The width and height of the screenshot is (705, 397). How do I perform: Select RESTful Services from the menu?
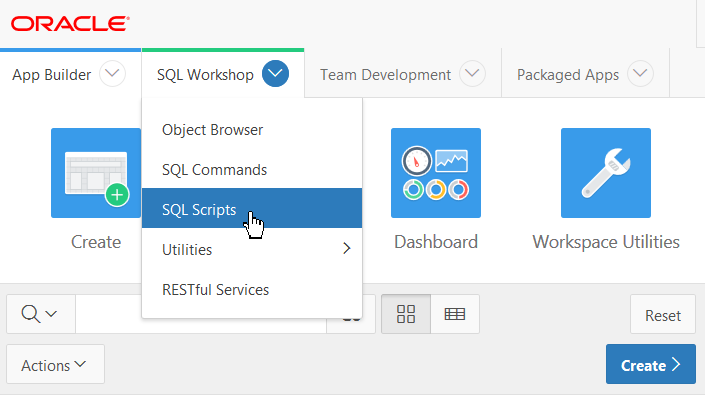(252, 290)
